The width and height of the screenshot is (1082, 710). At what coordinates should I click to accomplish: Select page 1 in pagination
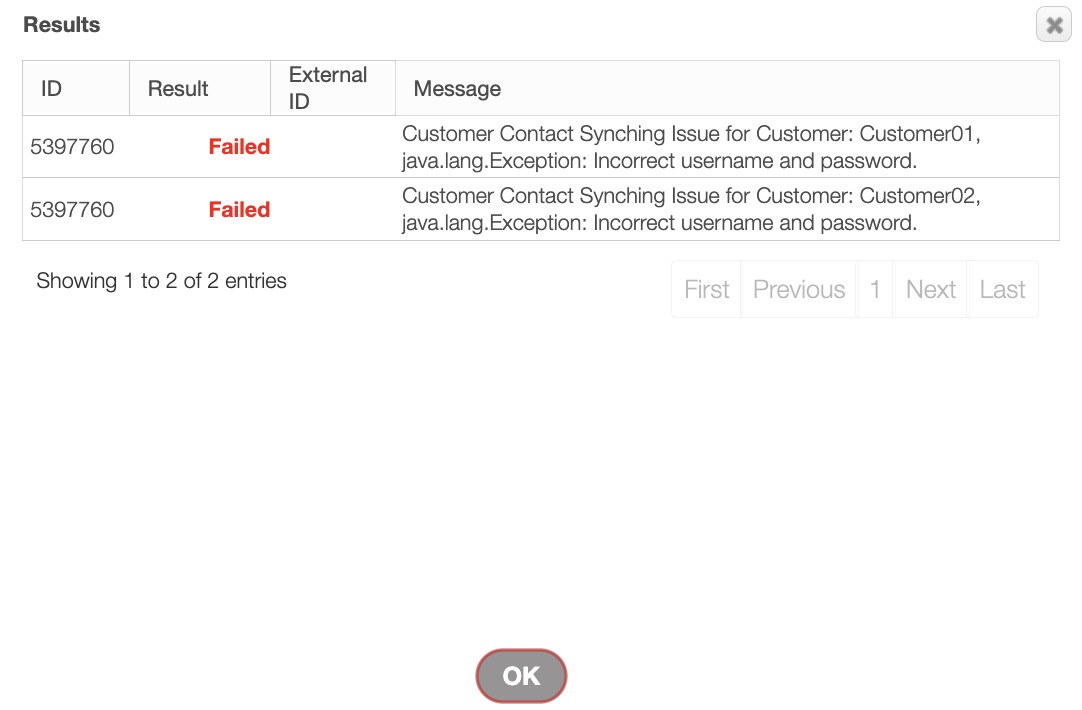click(x=875, y=289)
